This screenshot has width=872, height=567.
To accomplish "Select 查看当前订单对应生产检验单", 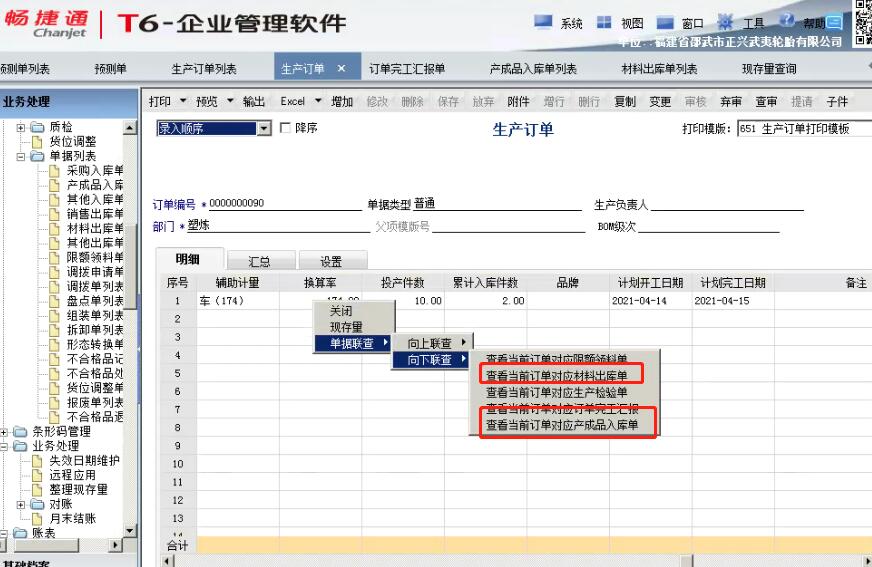I will coord(557,392).
